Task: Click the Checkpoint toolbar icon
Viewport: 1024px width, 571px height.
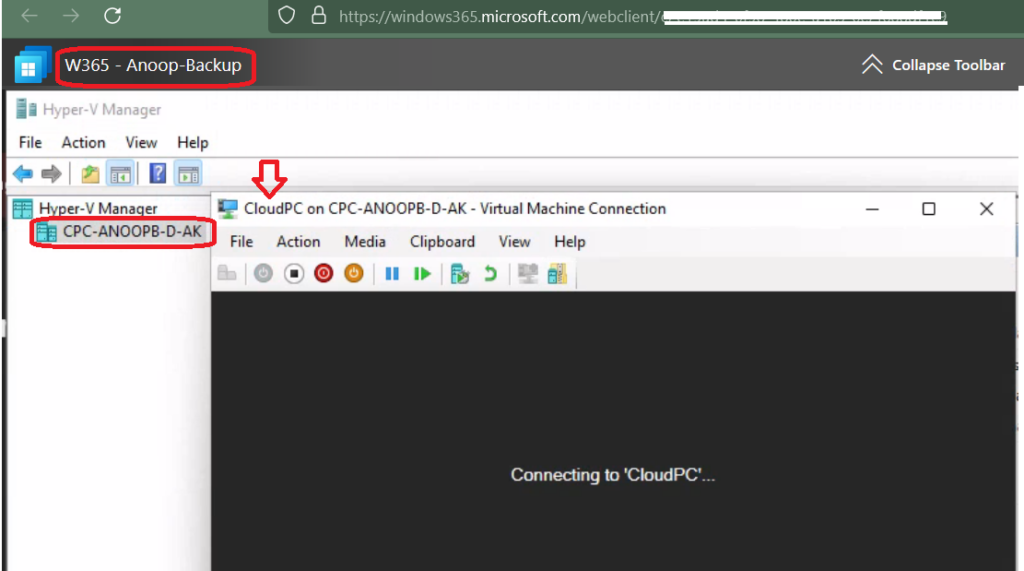Action: click(x=460, y=274)
